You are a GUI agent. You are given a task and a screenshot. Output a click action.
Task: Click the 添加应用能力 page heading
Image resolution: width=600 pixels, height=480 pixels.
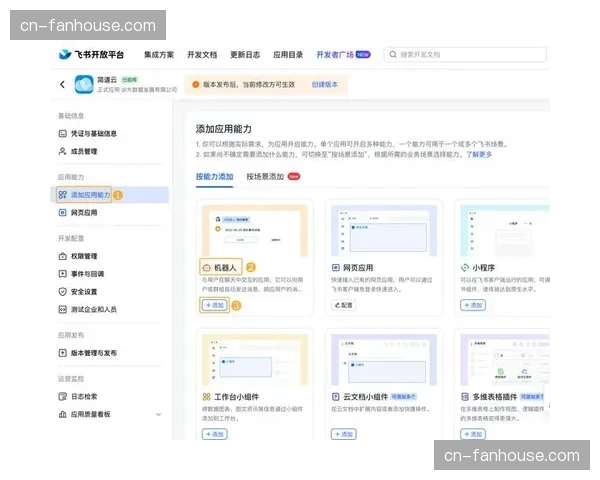223,129
